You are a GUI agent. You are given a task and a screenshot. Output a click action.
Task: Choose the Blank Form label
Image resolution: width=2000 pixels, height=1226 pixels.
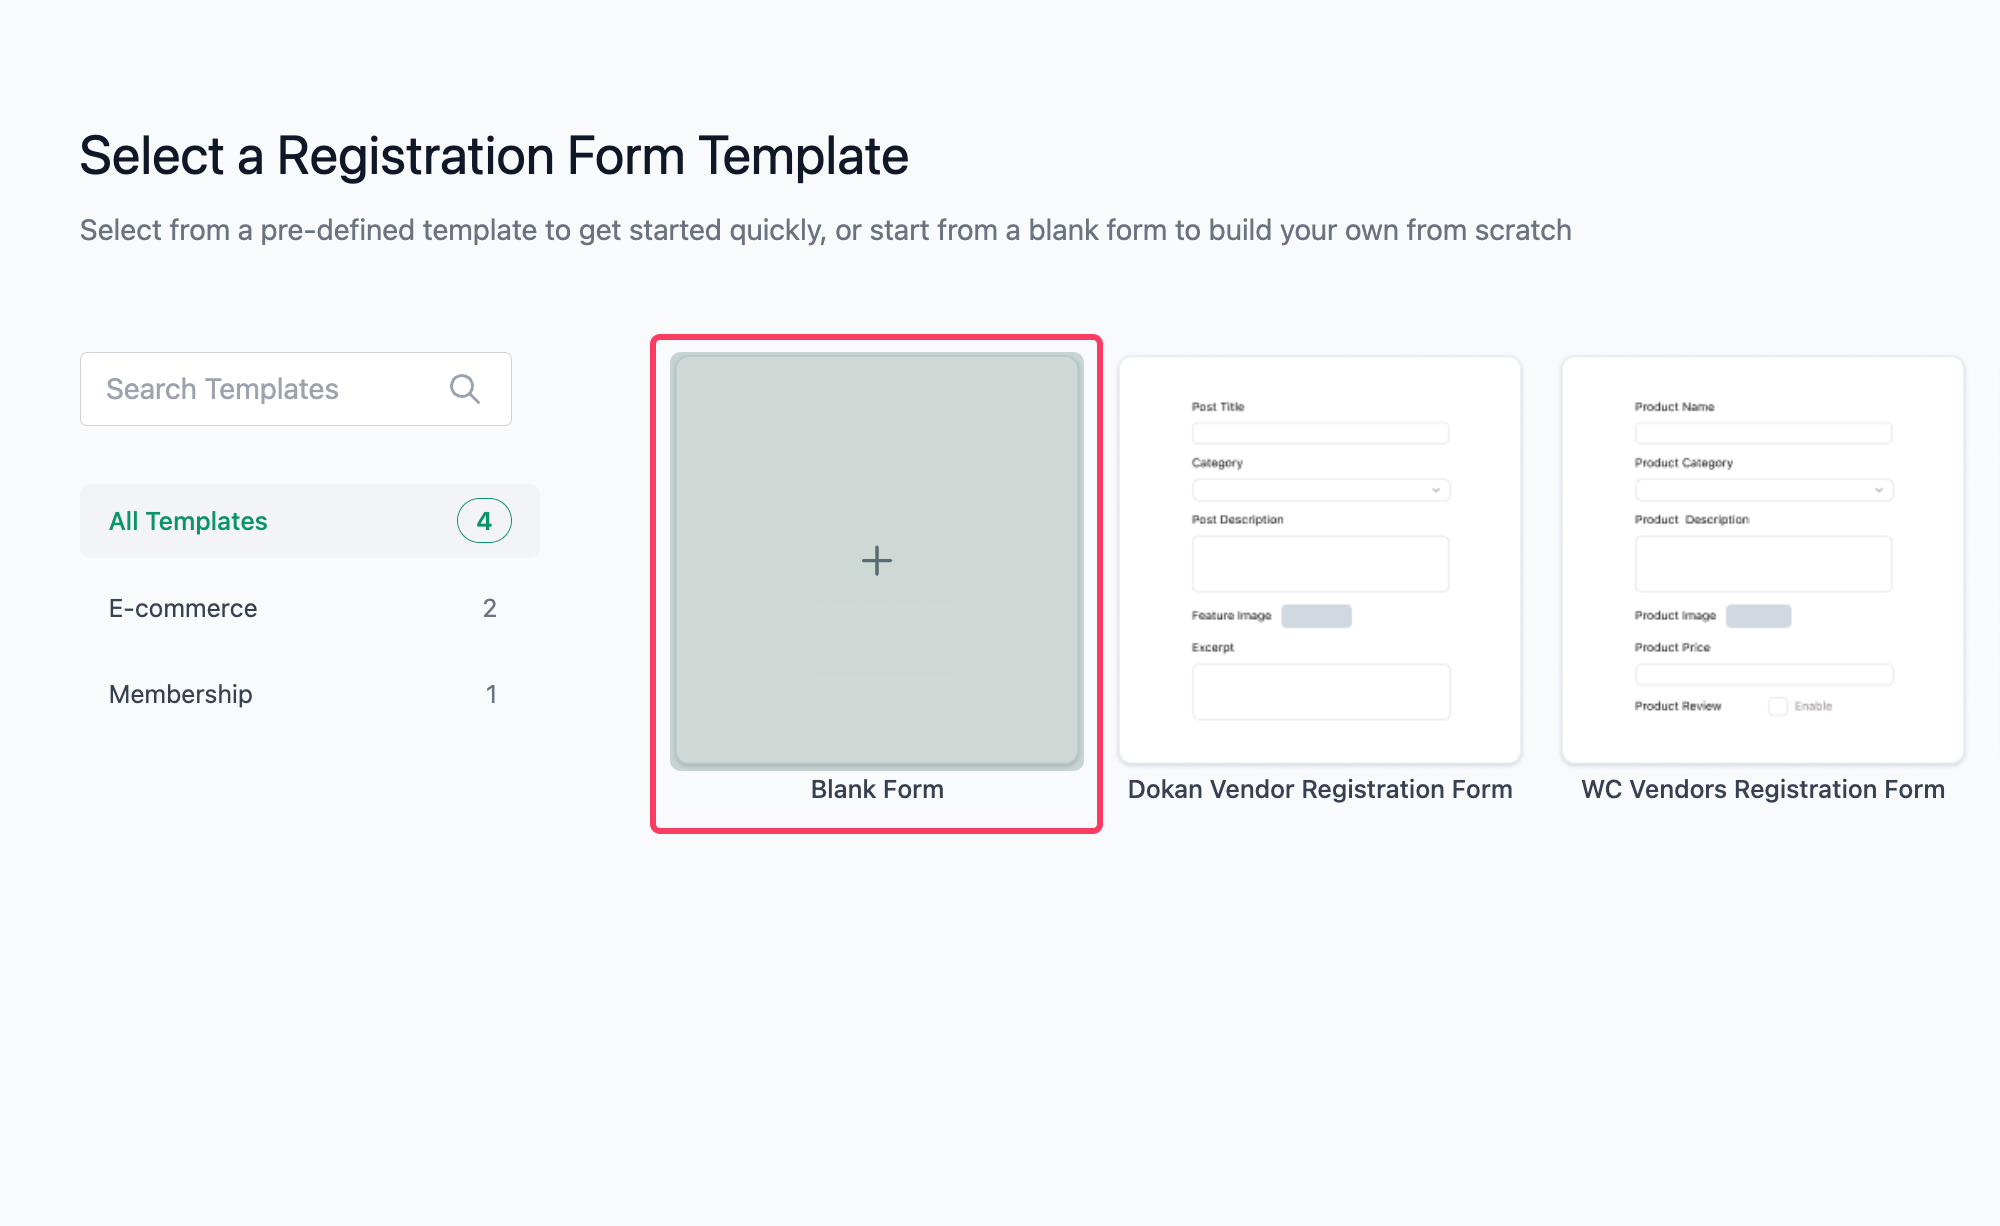(877, 789)
